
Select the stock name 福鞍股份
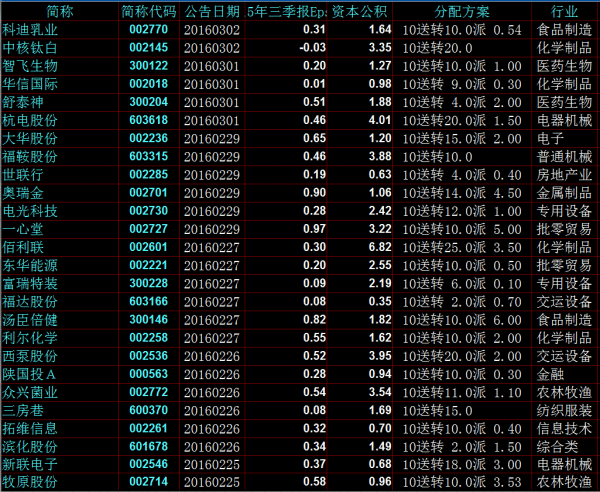pyautogui.click(x=30, y=156)
